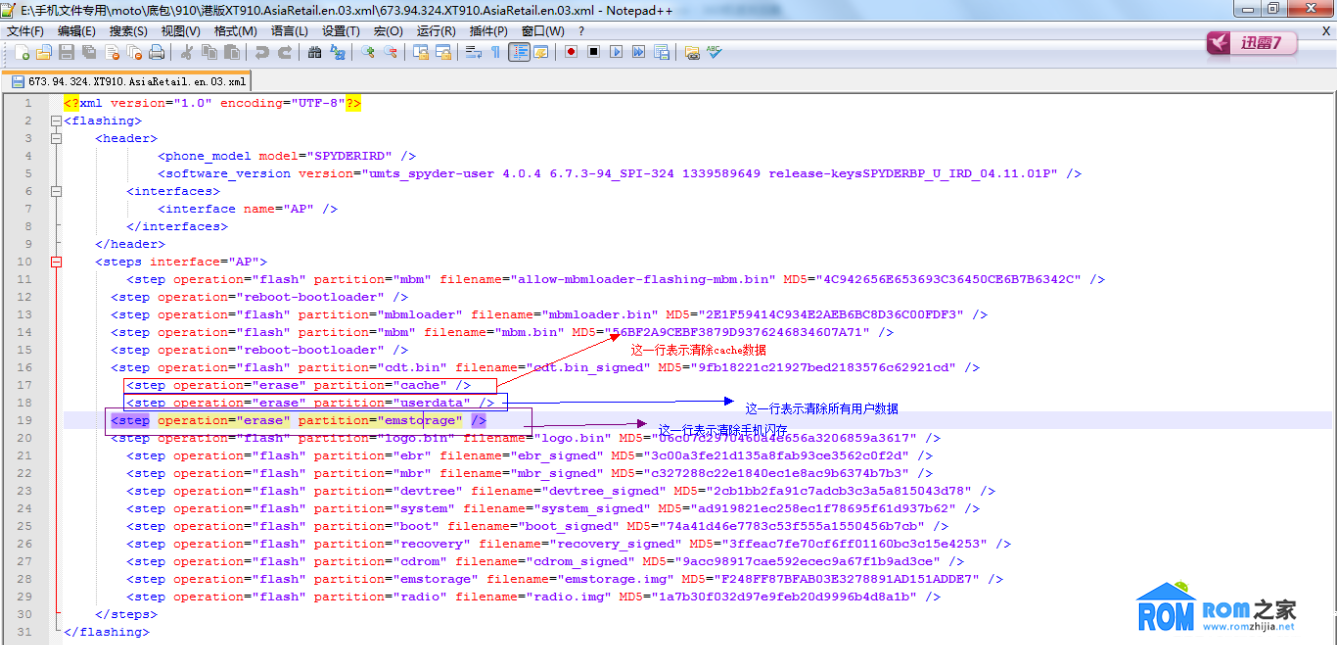Viewport: 1338px width, 645px height.
Task: Collapse the steps node fold marker
Action: click(x=56, y=262)
